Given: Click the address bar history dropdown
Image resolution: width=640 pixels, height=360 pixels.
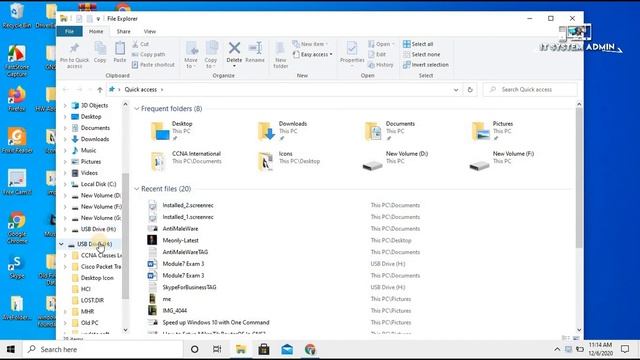Looking at the screenshot, I should (456, 90).
